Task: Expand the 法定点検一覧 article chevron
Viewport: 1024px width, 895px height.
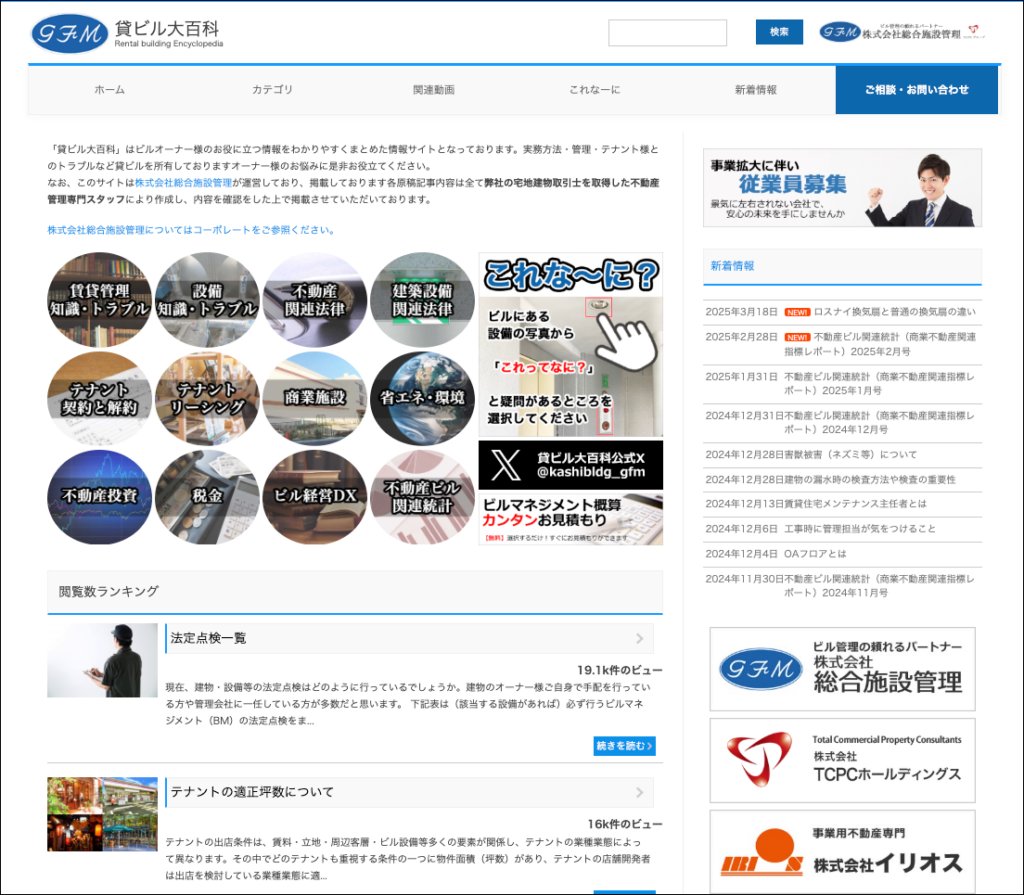Action: pyautogui.click(x=640, y=638)
